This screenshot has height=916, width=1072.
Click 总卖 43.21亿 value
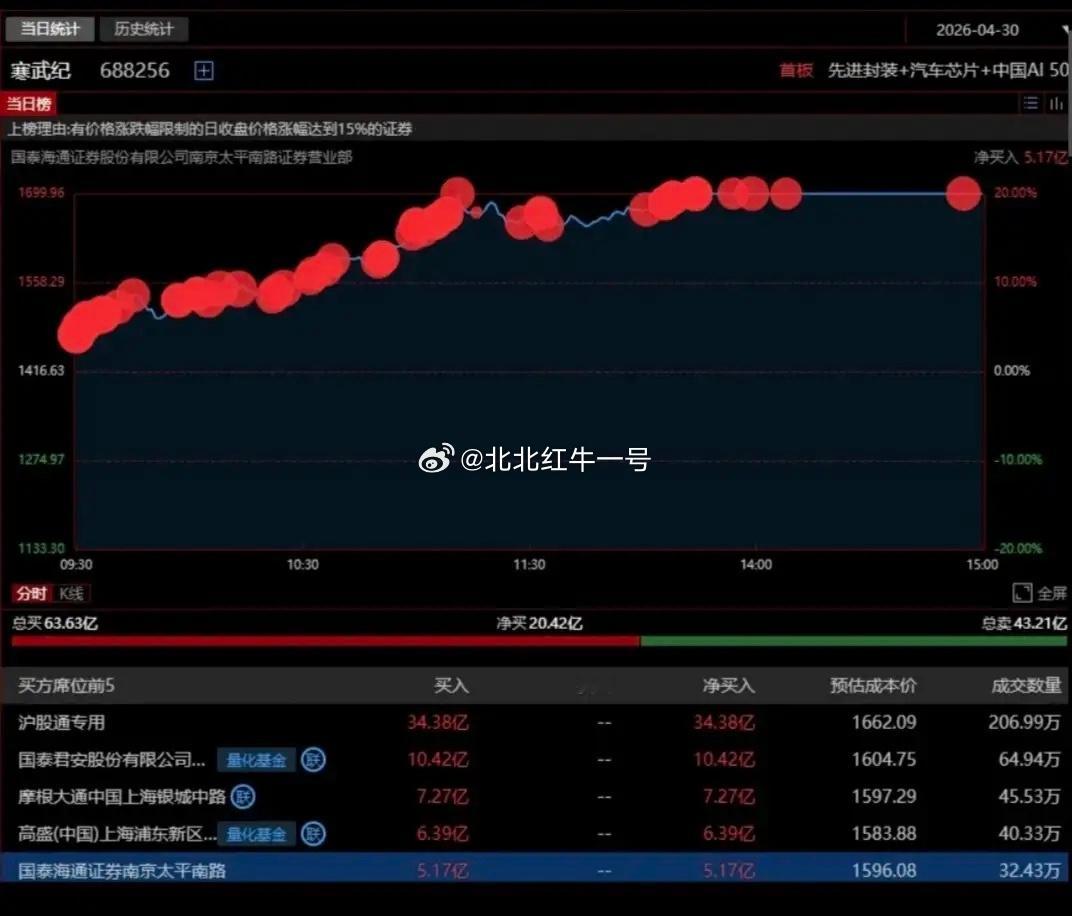point(1023,623)
